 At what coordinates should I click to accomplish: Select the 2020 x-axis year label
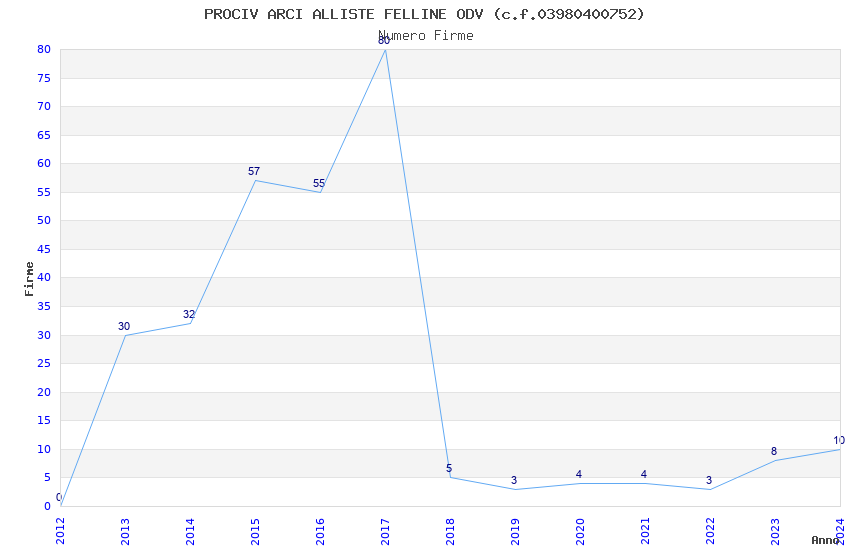tap(581, 531)
